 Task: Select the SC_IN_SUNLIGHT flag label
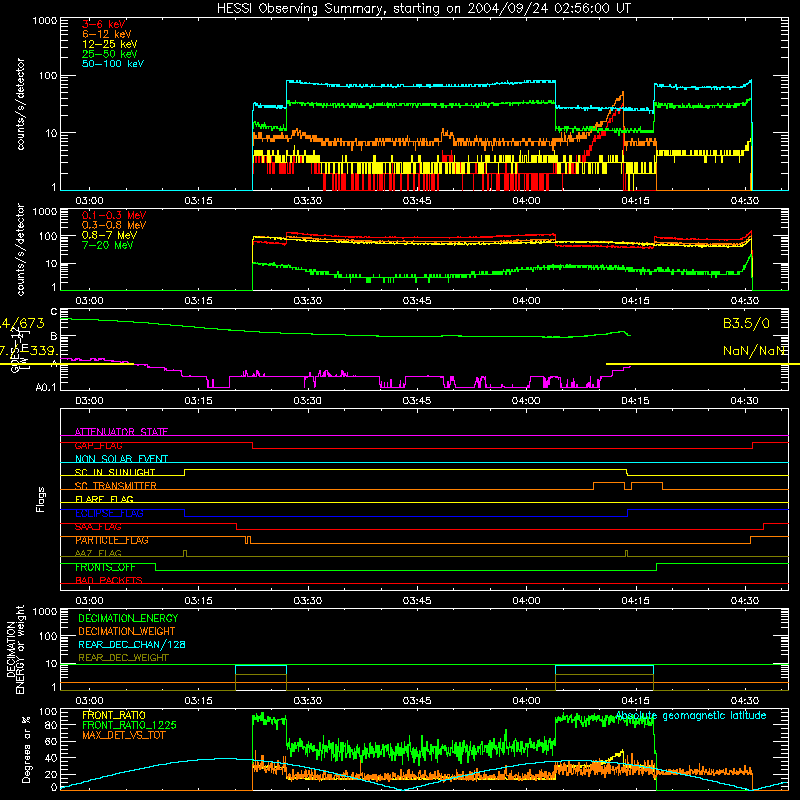115,472
